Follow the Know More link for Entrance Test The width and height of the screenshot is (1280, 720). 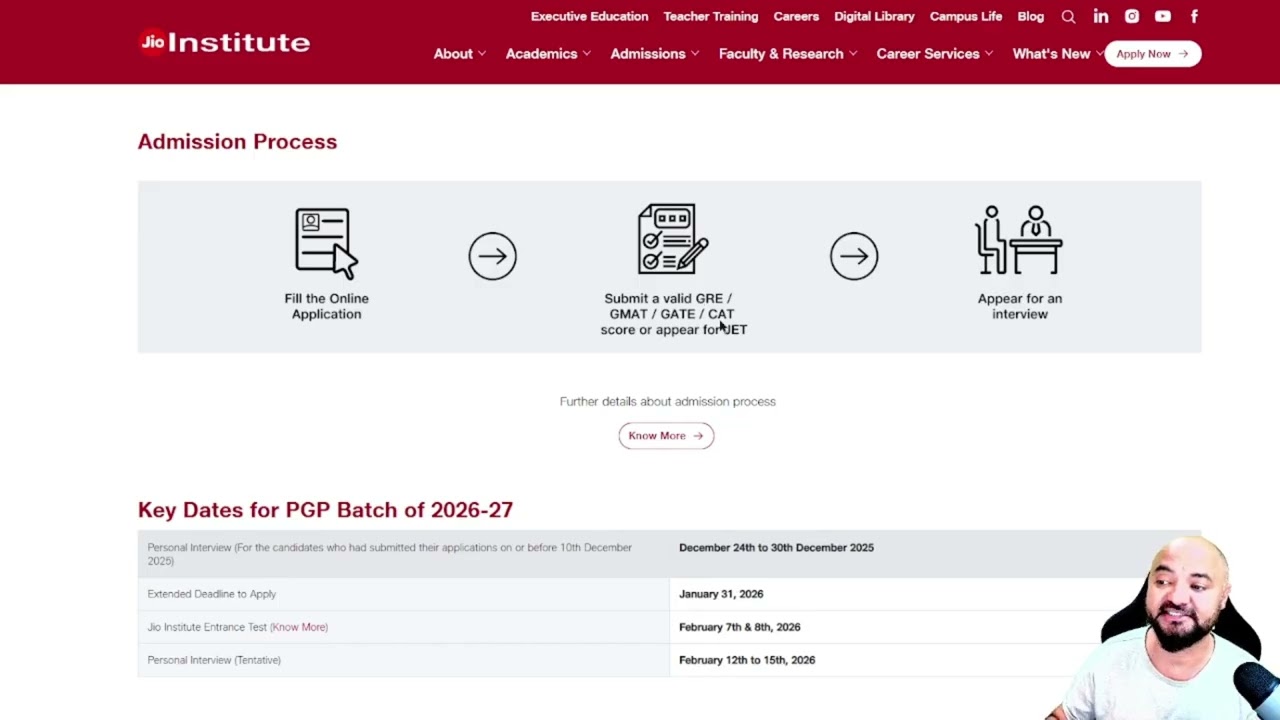tap(299, 627)
